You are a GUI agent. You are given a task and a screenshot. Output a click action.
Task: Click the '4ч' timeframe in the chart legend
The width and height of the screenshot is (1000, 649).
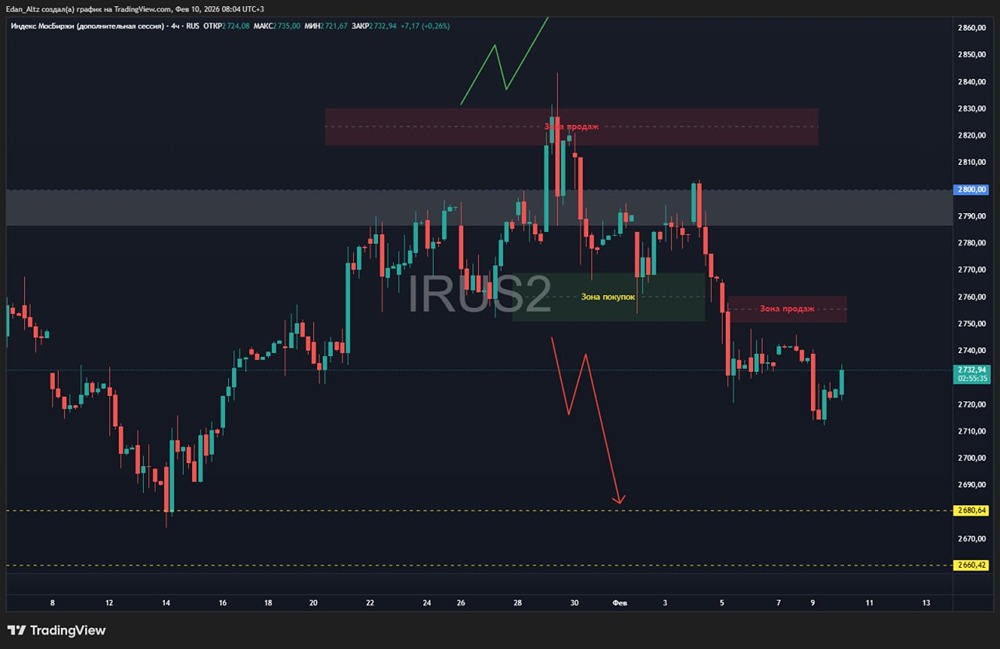[175, 26]
